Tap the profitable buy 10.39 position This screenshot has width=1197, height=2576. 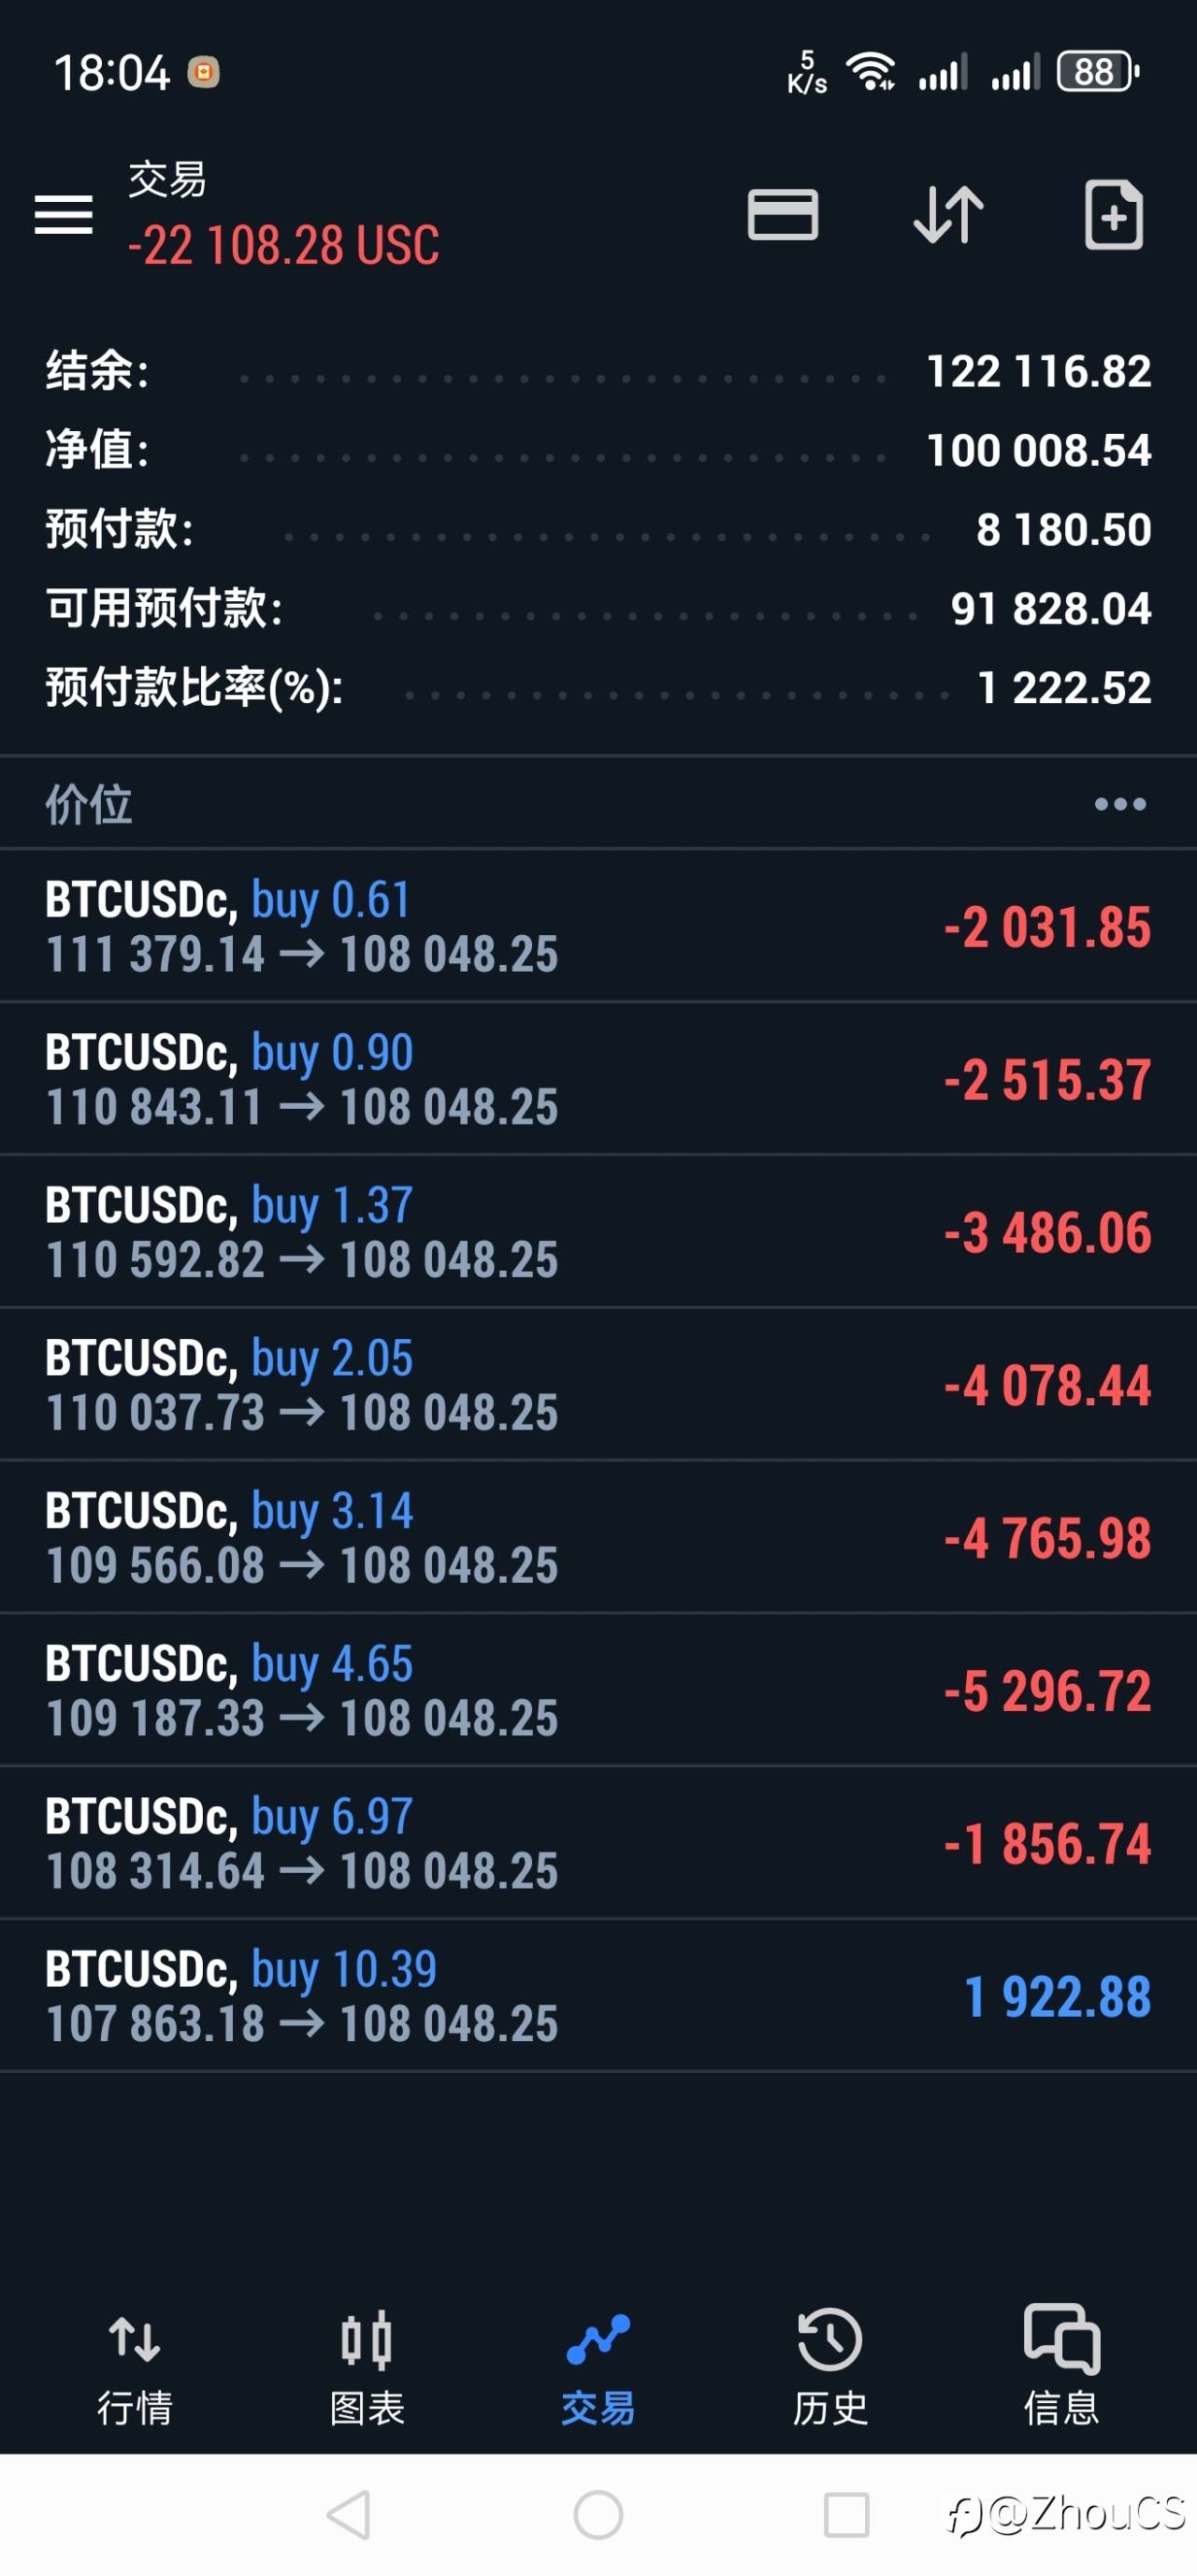(598, 1996)
